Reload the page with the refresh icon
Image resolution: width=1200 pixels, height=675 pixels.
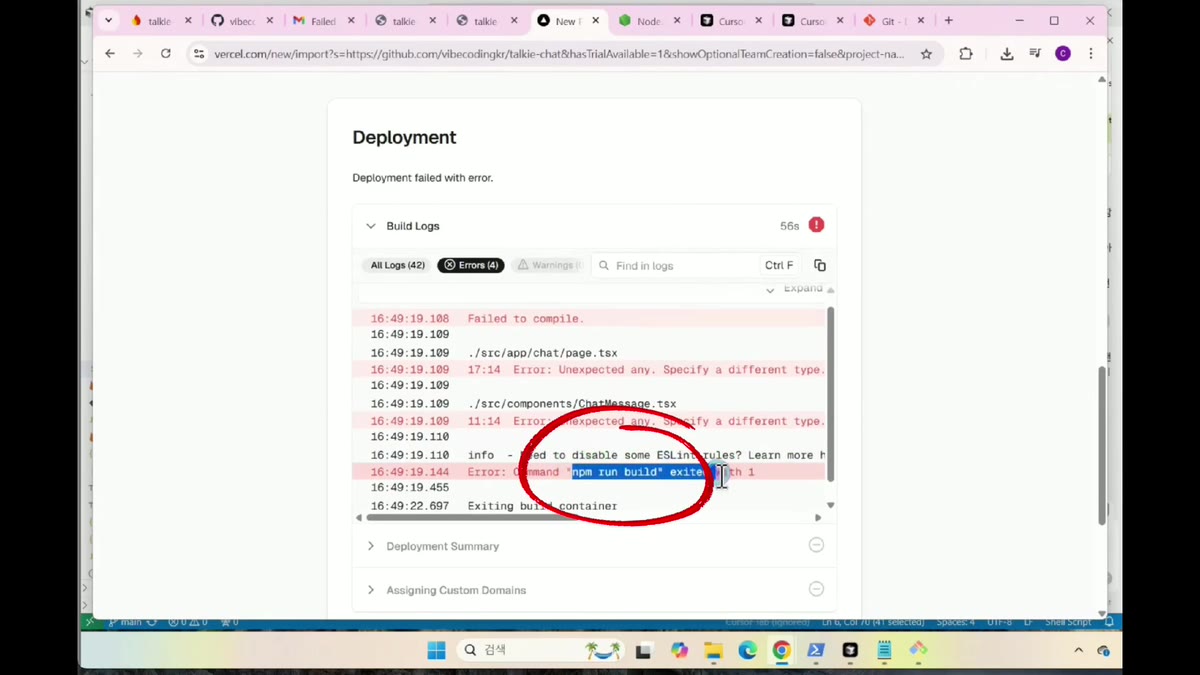(166, 54)
